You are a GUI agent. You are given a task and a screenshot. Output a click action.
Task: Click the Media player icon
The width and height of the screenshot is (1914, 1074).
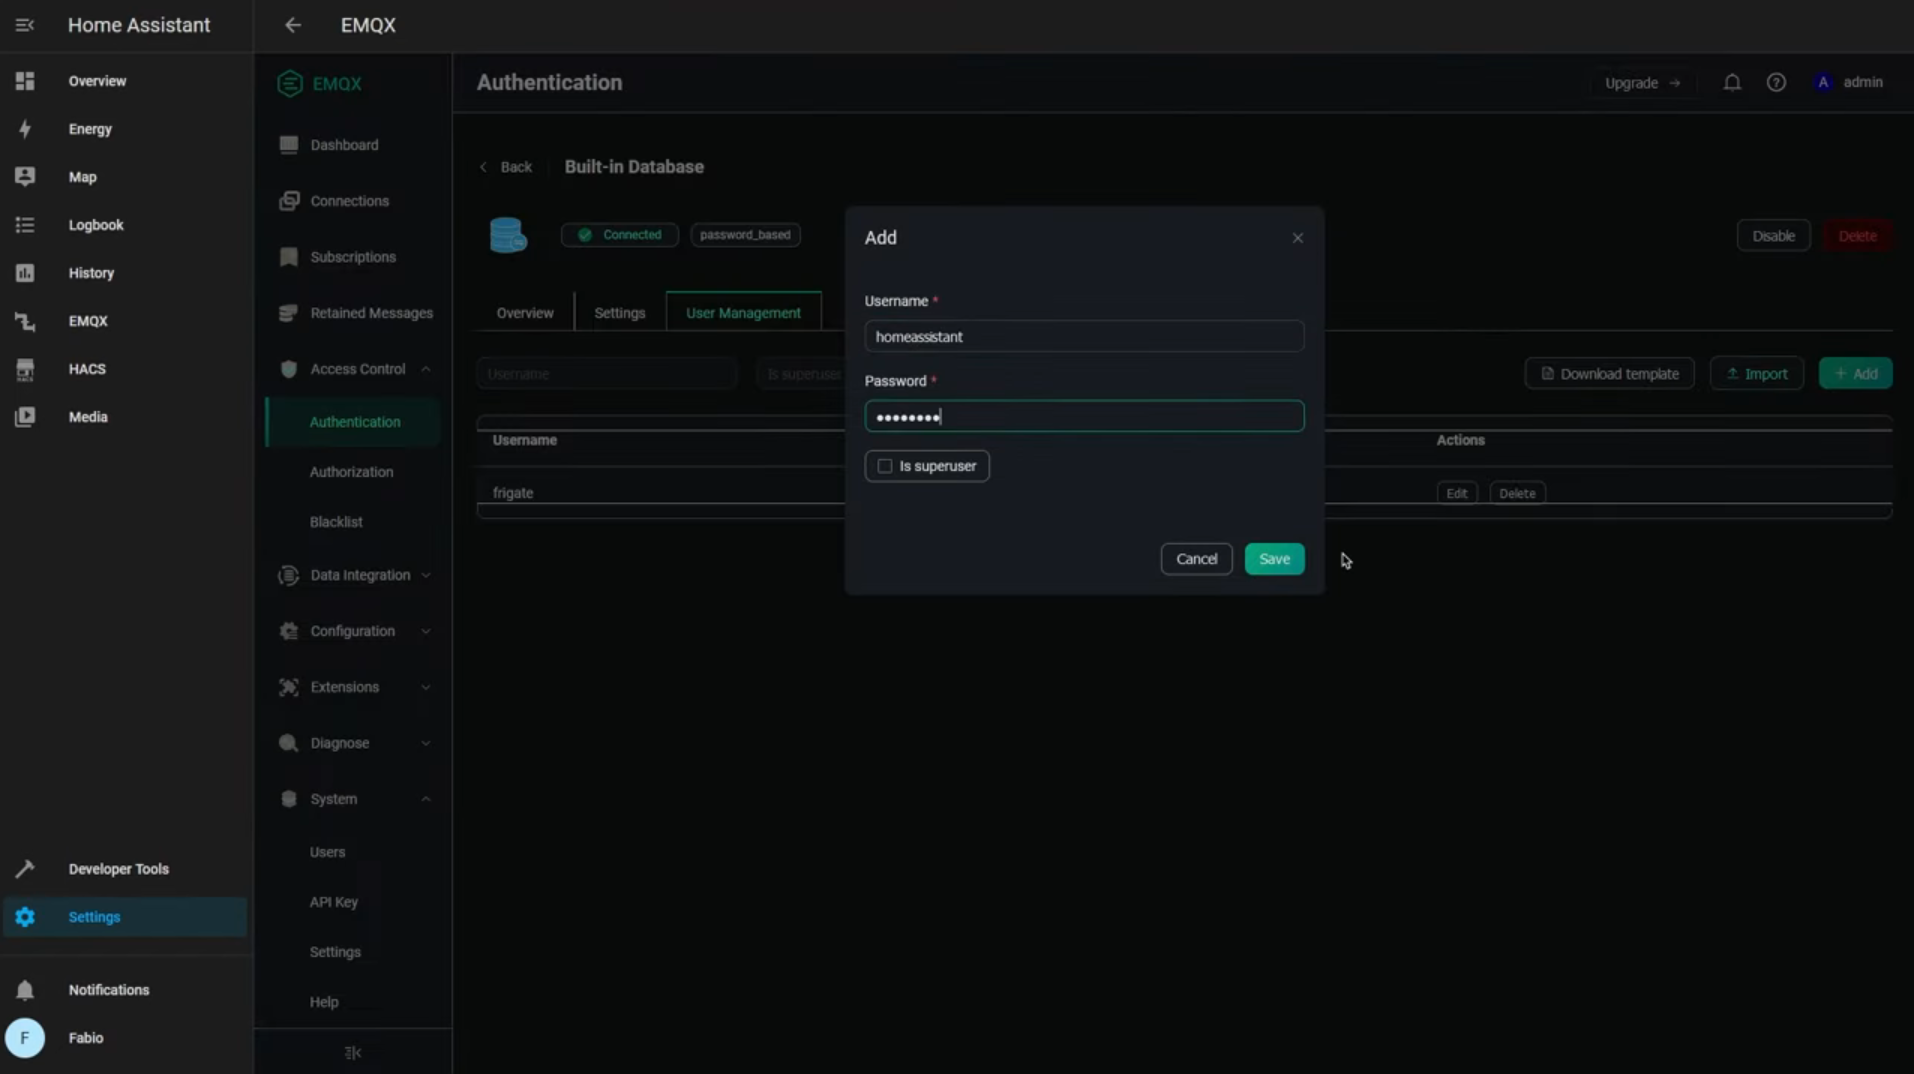[25, 417]
